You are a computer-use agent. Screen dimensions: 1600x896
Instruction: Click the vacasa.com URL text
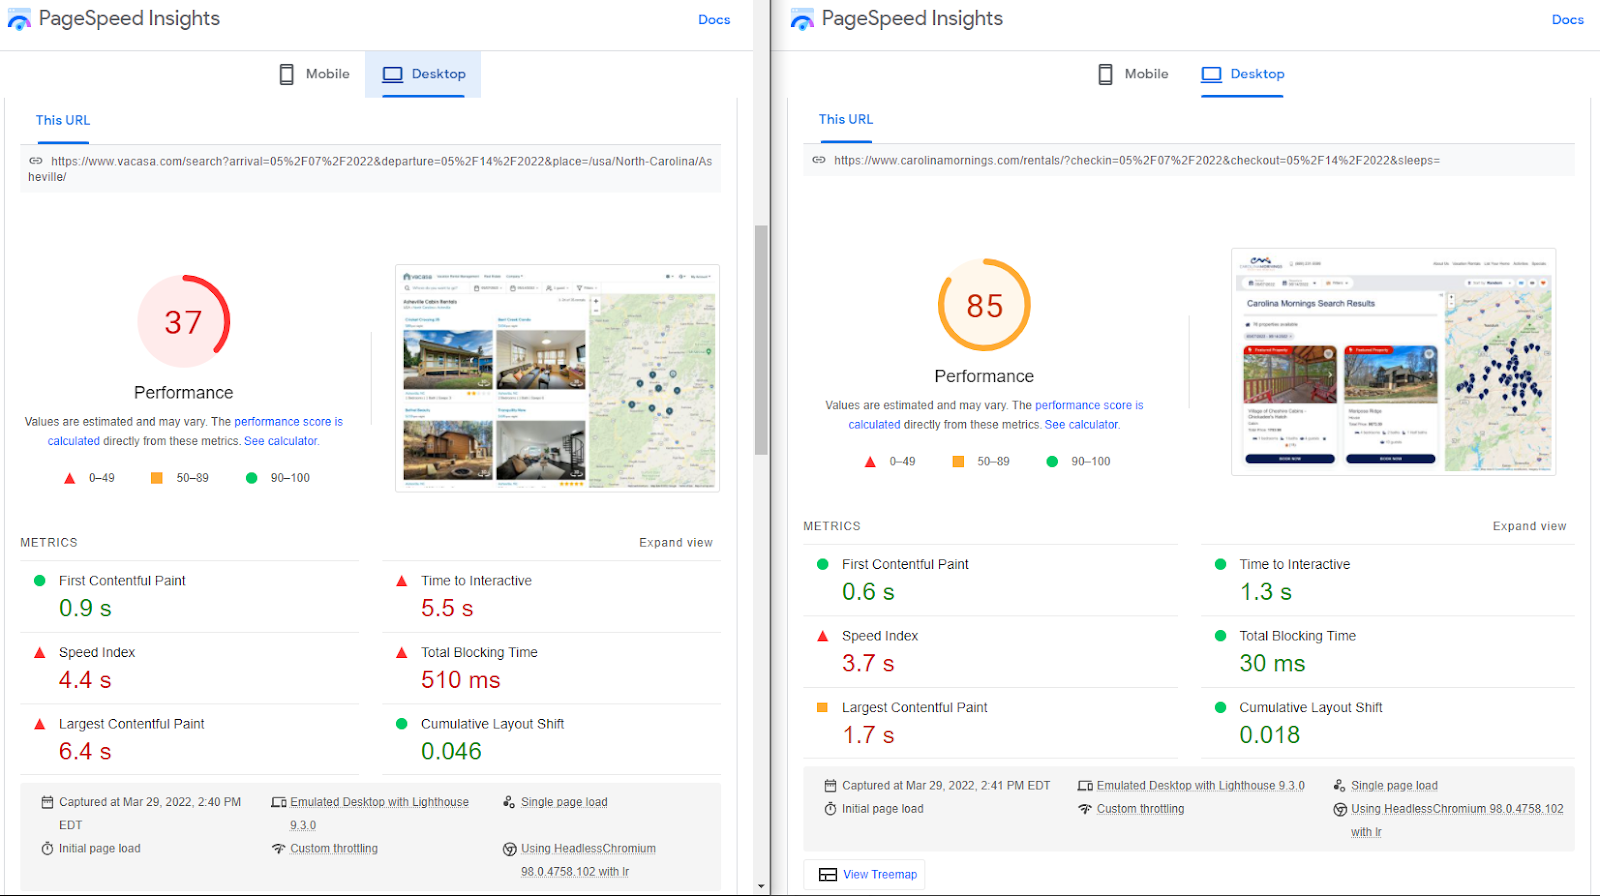coord(371,169)
